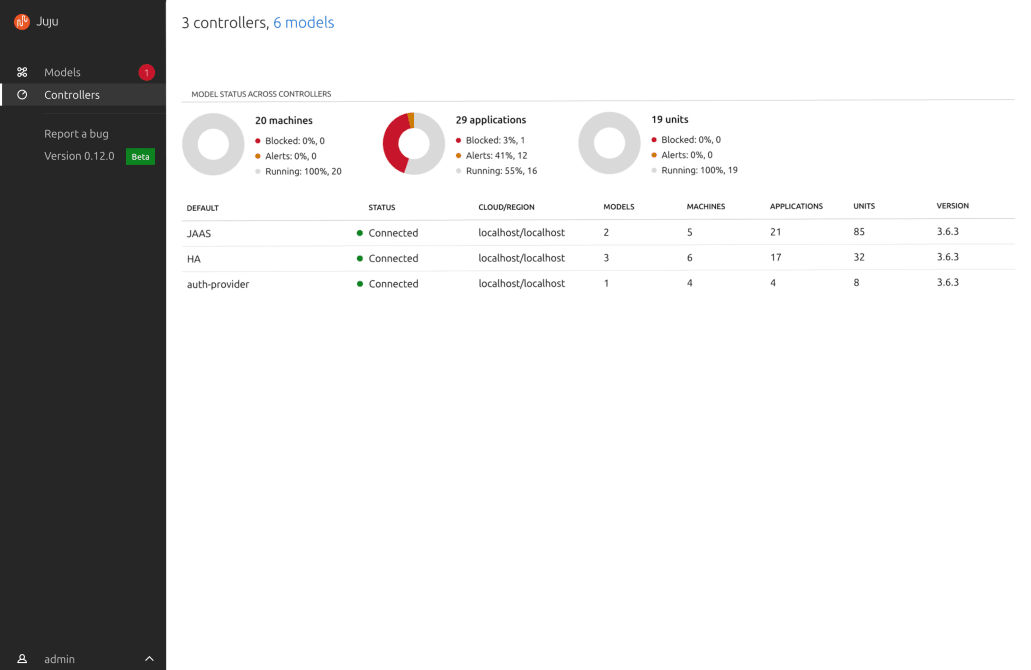Click the version 3.6.3 in JAAS row
The width and height of the screenshot is (1031, 670).
click(x=947, y=231)
